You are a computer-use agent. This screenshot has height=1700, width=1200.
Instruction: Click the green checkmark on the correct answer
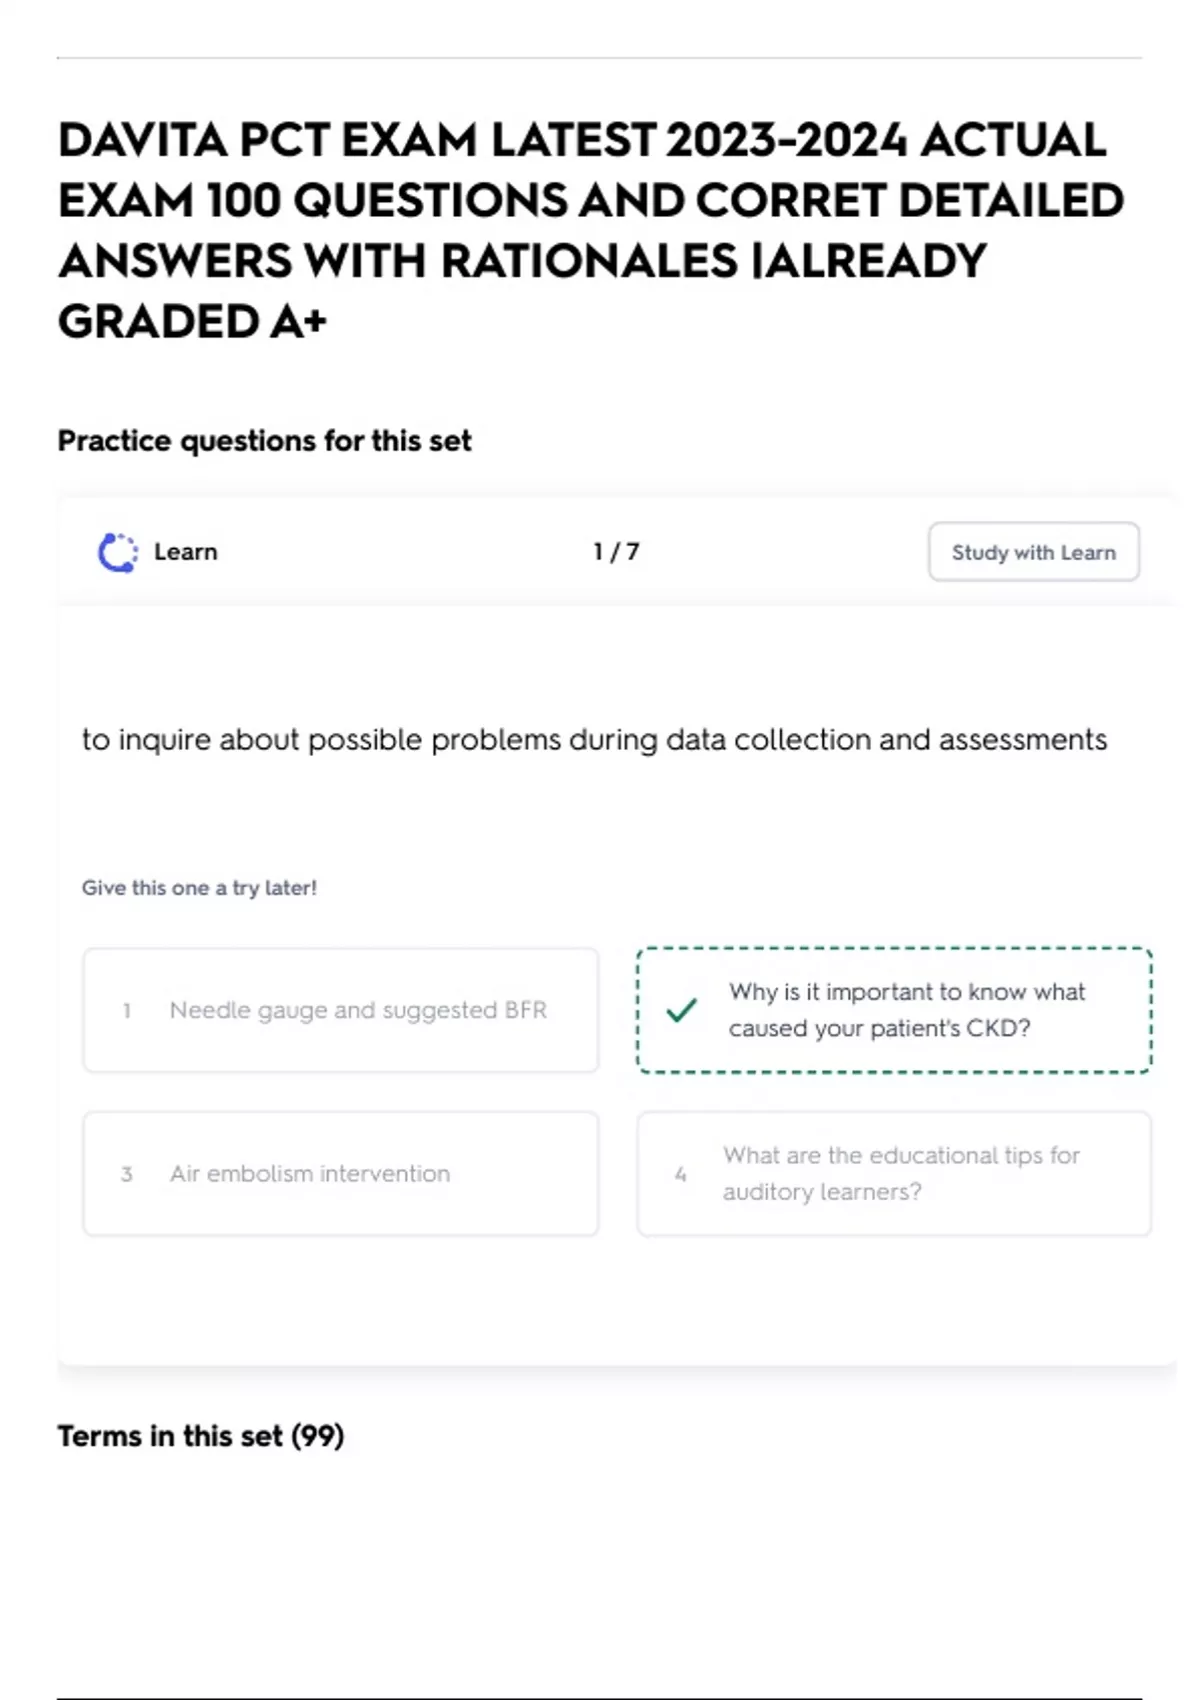681,1010
